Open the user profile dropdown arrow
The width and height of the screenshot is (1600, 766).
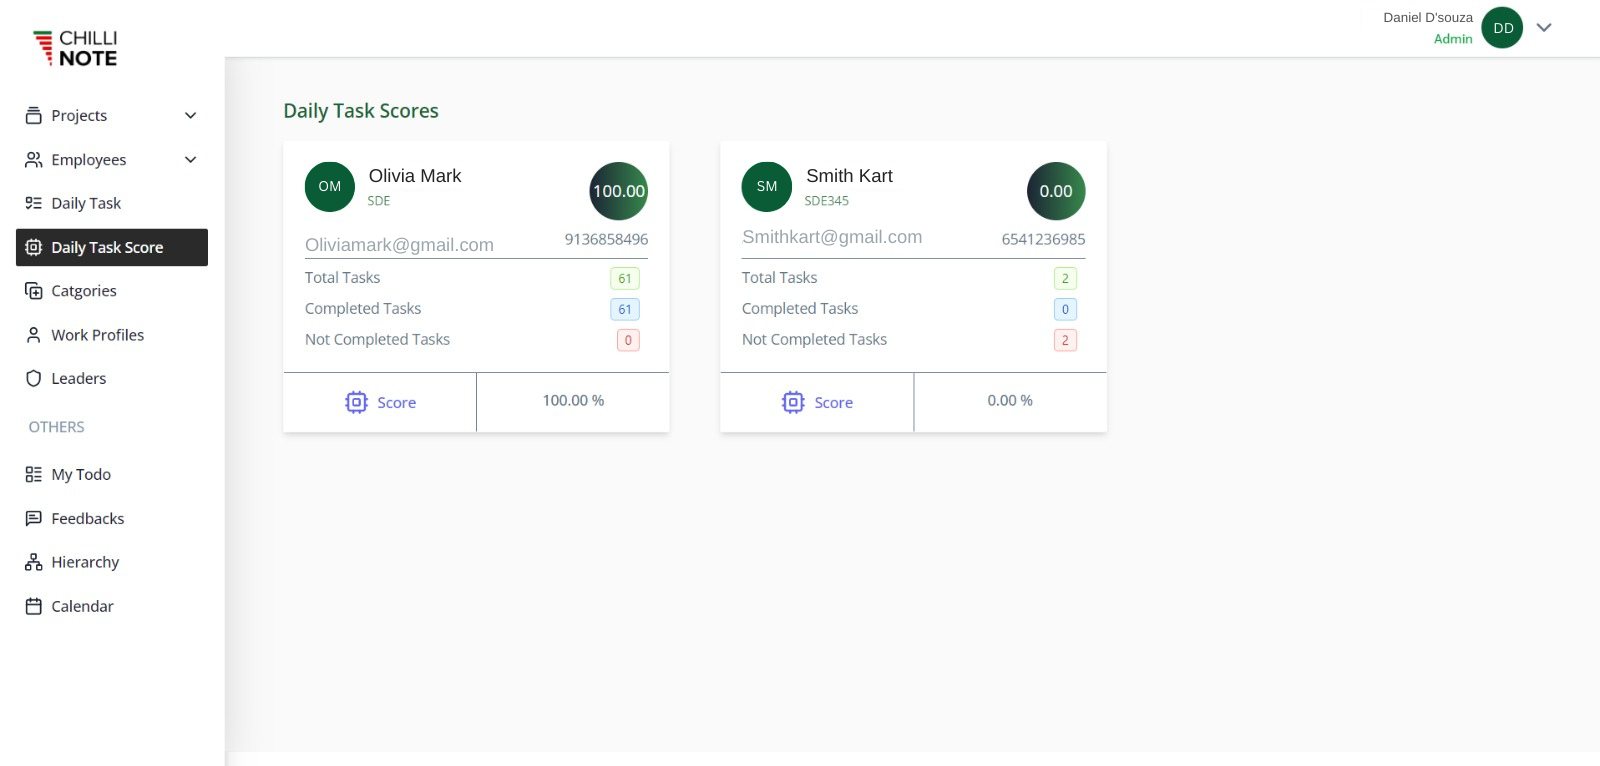[1544, 28]
